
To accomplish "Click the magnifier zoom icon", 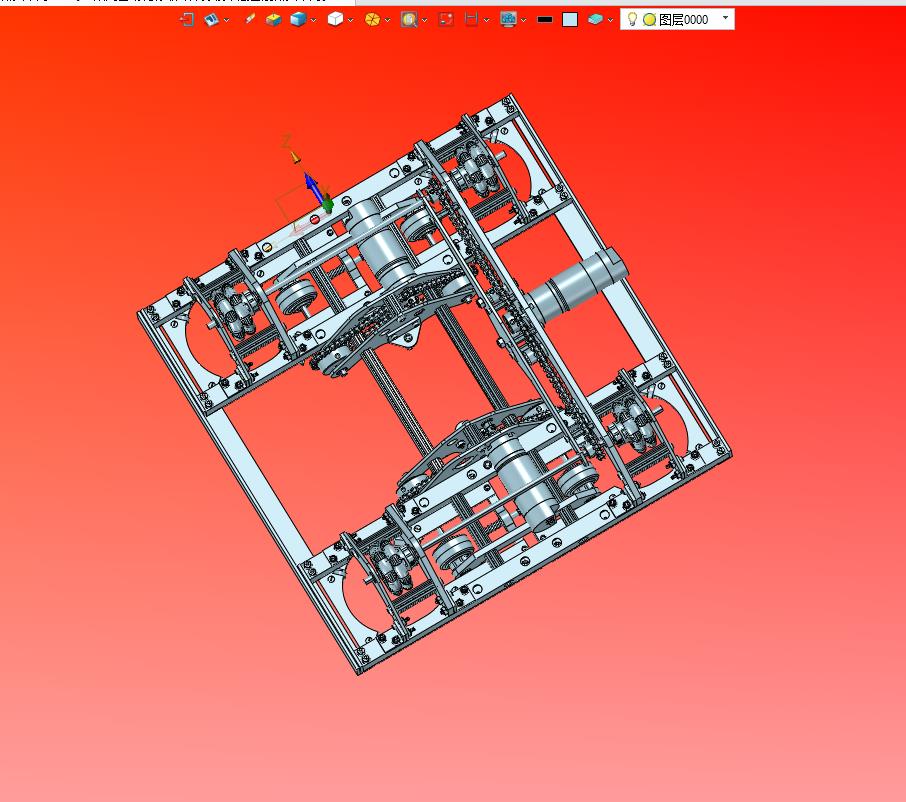I will point(409,20).
